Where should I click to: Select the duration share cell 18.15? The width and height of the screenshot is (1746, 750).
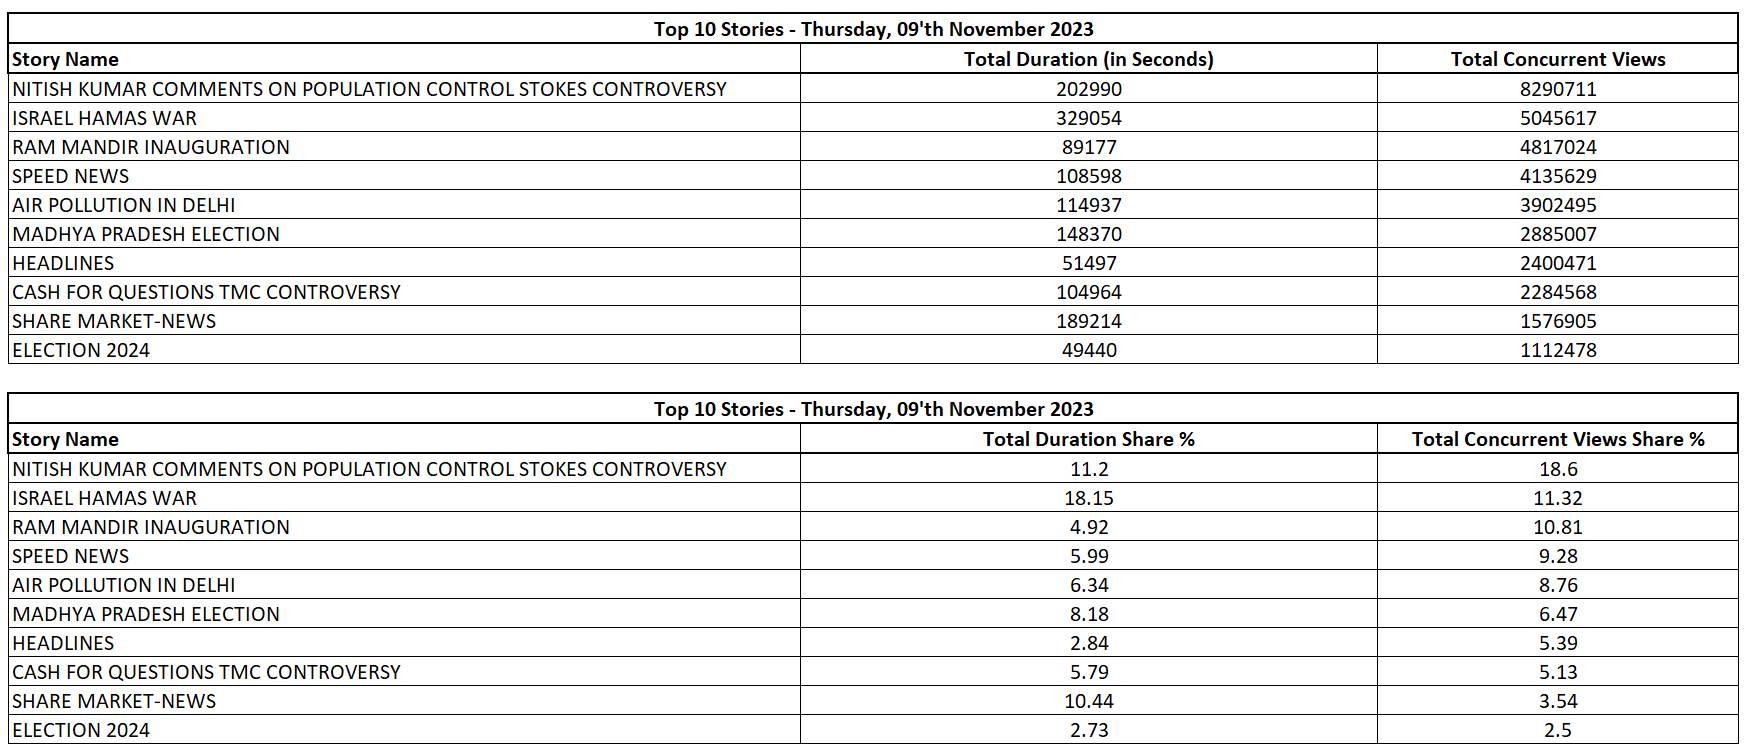tap(1088, 498)
